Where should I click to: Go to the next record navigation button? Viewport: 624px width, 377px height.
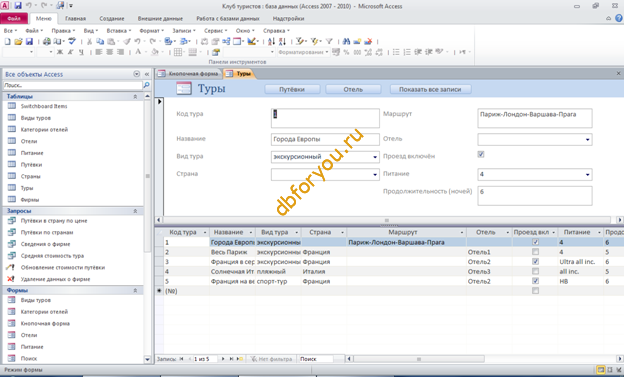pos(223,359)
